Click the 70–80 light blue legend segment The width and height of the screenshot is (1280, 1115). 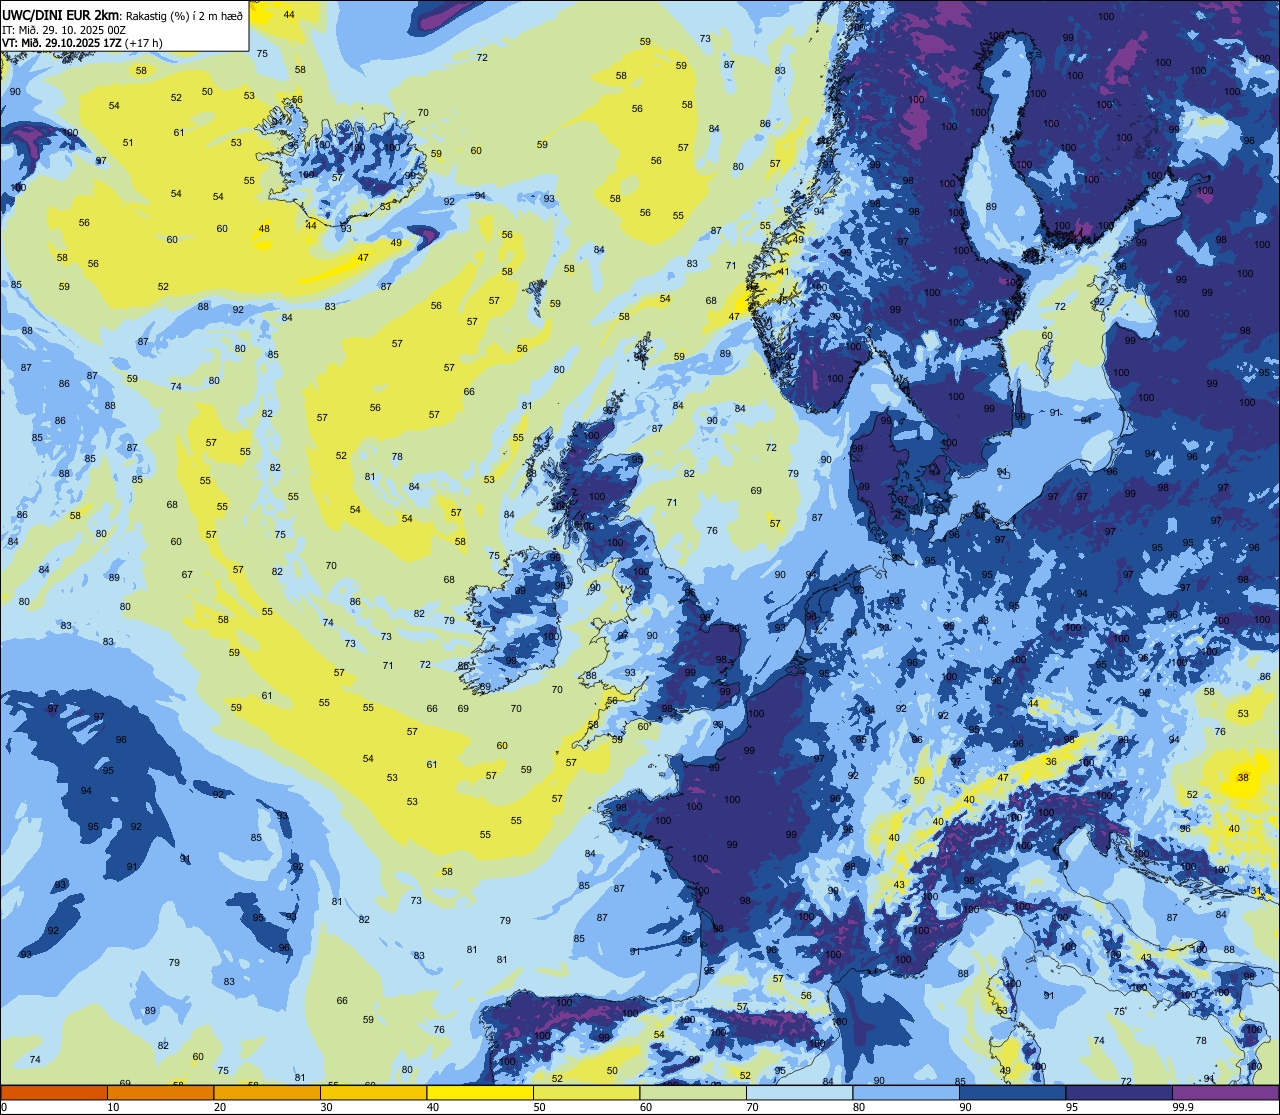click(800, 1092)
